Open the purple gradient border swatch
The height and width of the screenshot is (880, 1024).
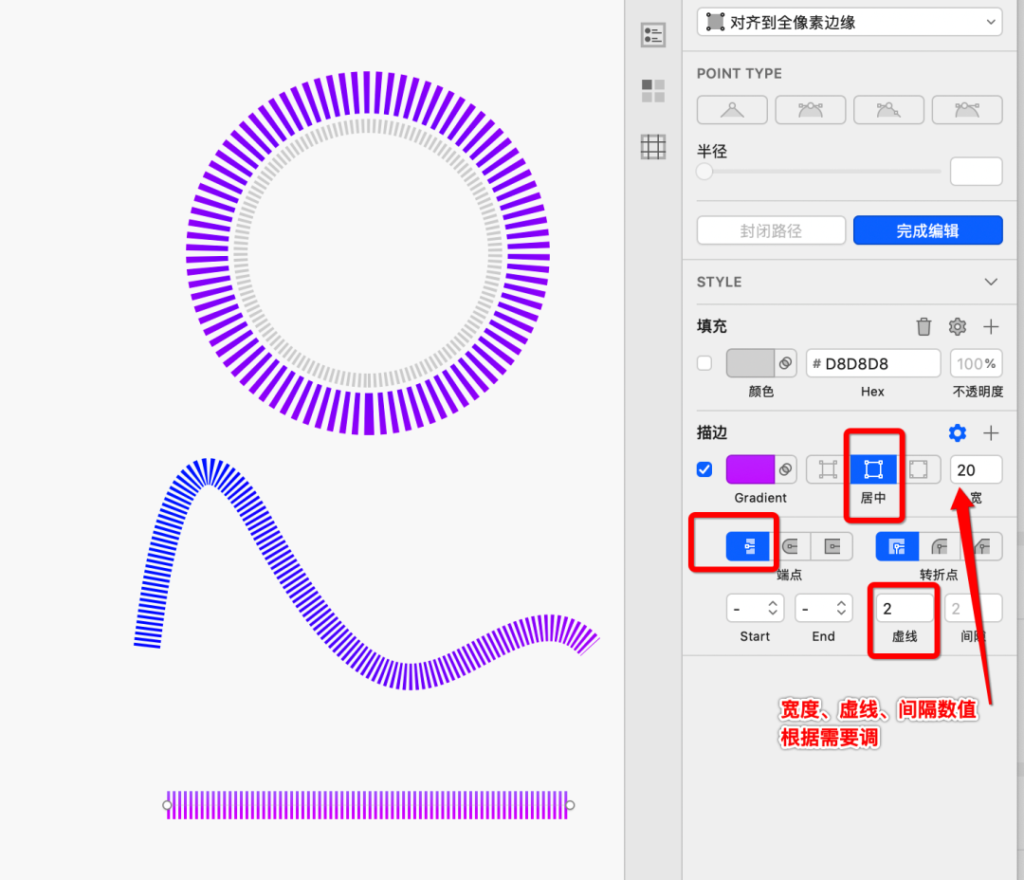click(x=750, y=469)
